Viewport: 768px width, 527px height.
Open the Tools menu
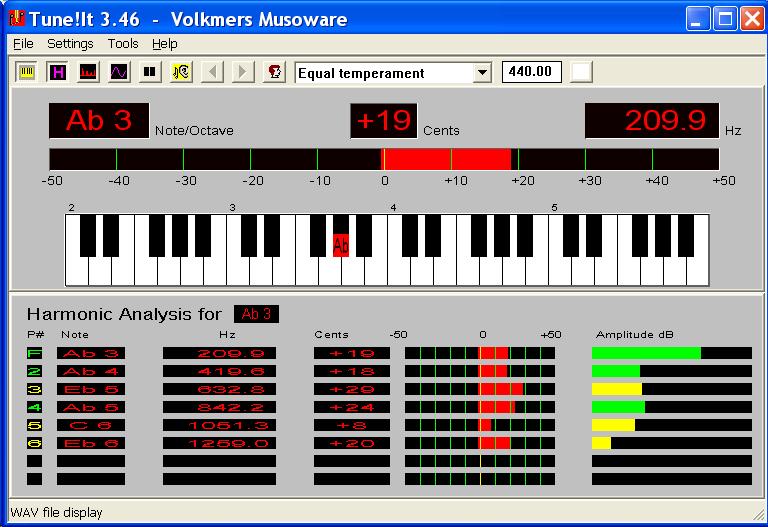tap(123, 44)
